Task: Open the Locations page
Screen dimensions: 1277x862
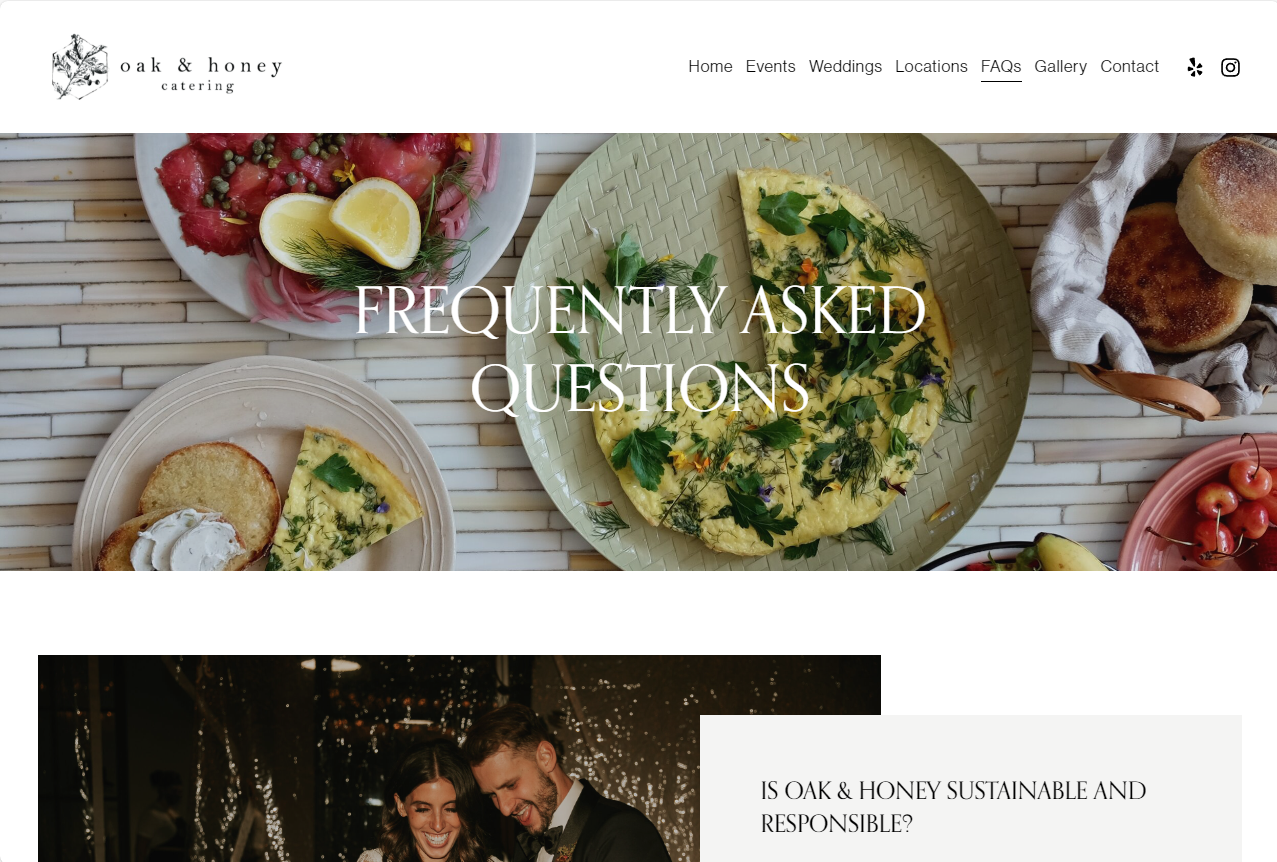Action: tap(931, 66)
